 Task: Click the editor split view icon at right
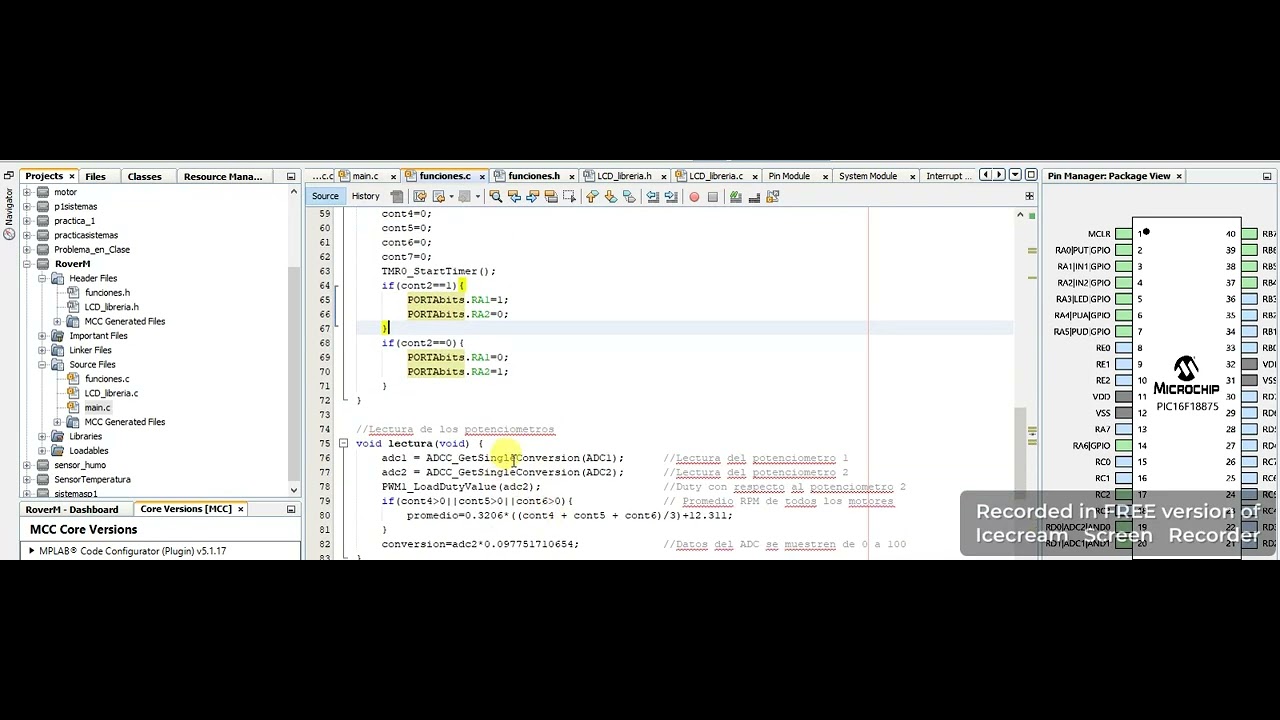coord(1029,196)
